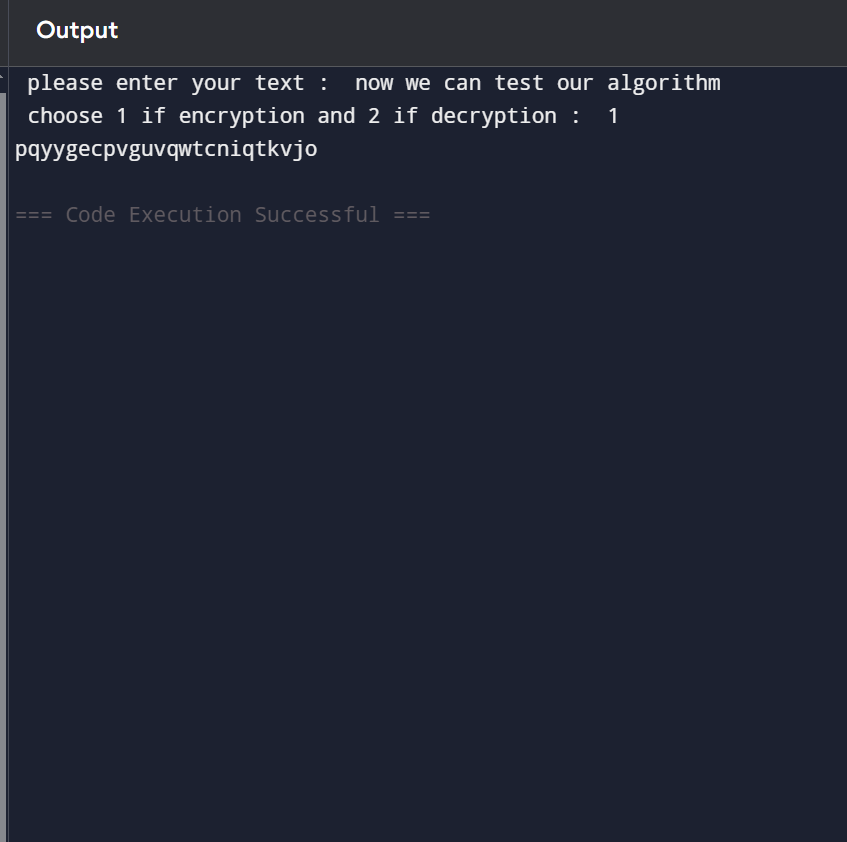Click the leading '===' of status message
Image resolution: width=847 pixels, height=842 pixels.
point(34,215)
